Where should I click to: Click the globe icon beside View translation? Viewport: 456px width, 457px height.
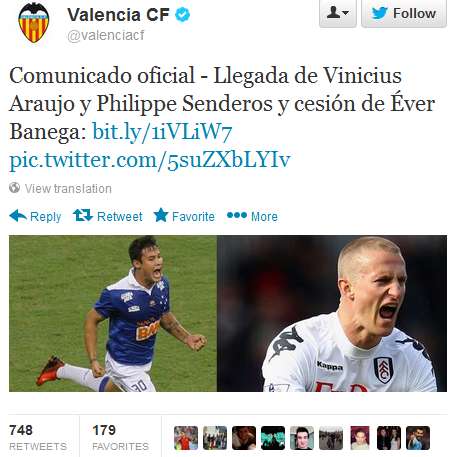15,188
